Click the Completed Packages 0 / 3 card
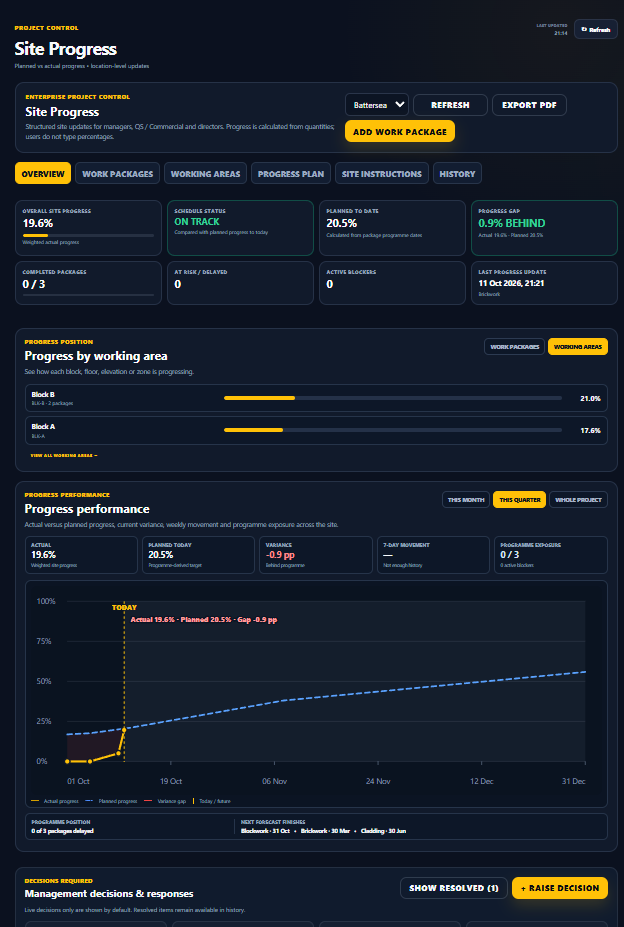 pos(88,283)
